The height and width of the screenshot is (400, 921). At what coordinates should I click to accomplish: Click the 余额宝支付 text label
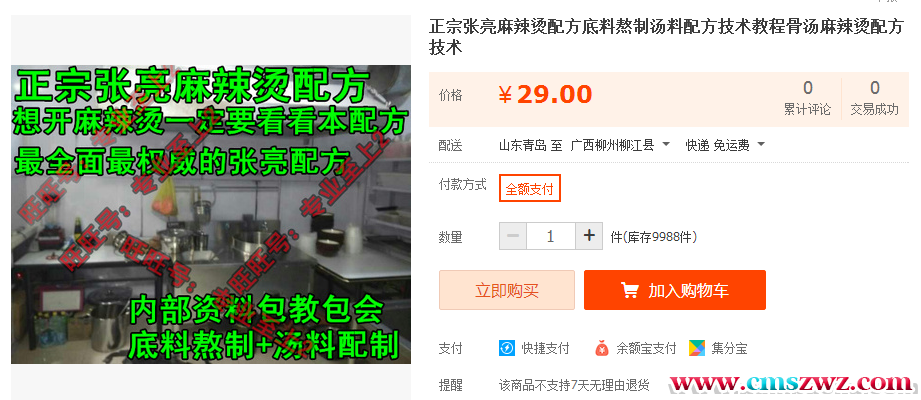[646, 348]
